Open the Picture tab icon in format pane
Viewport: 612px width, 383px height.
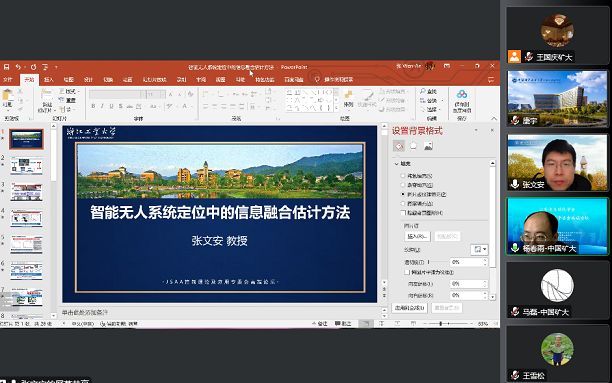click(x=428, y=146)
